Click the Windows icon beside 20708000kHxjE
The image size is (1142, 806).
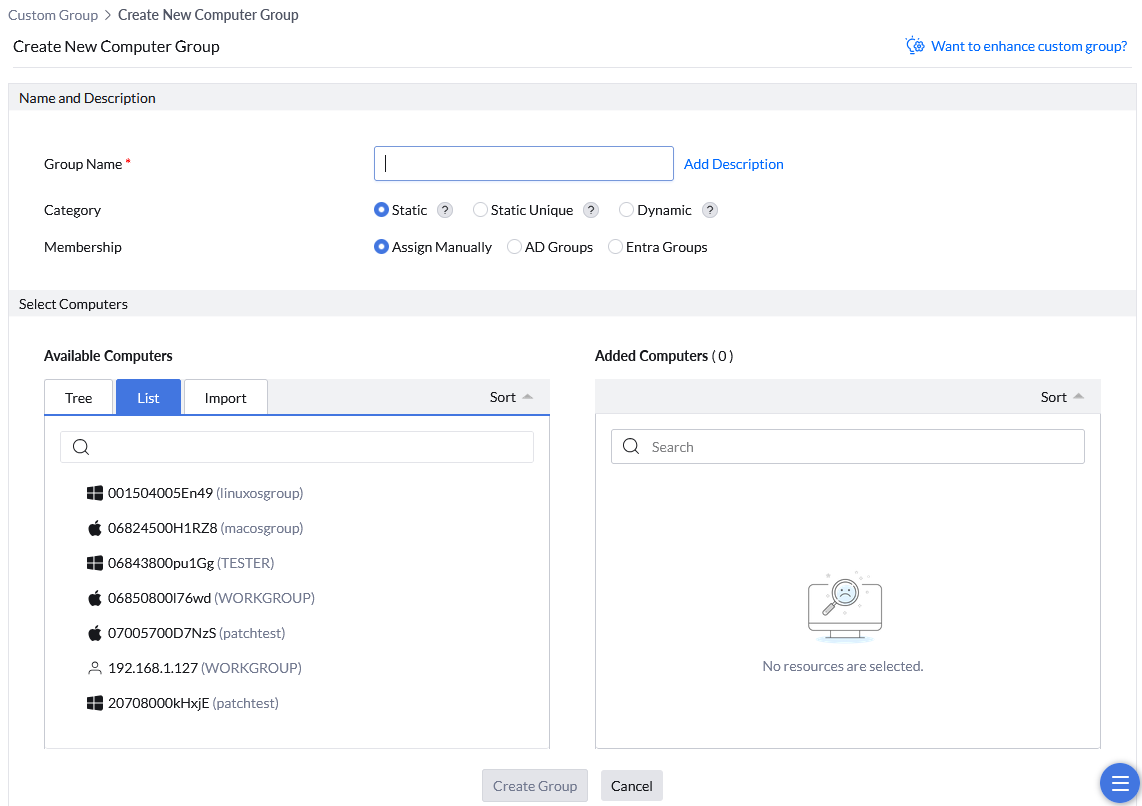pos(95,703)
